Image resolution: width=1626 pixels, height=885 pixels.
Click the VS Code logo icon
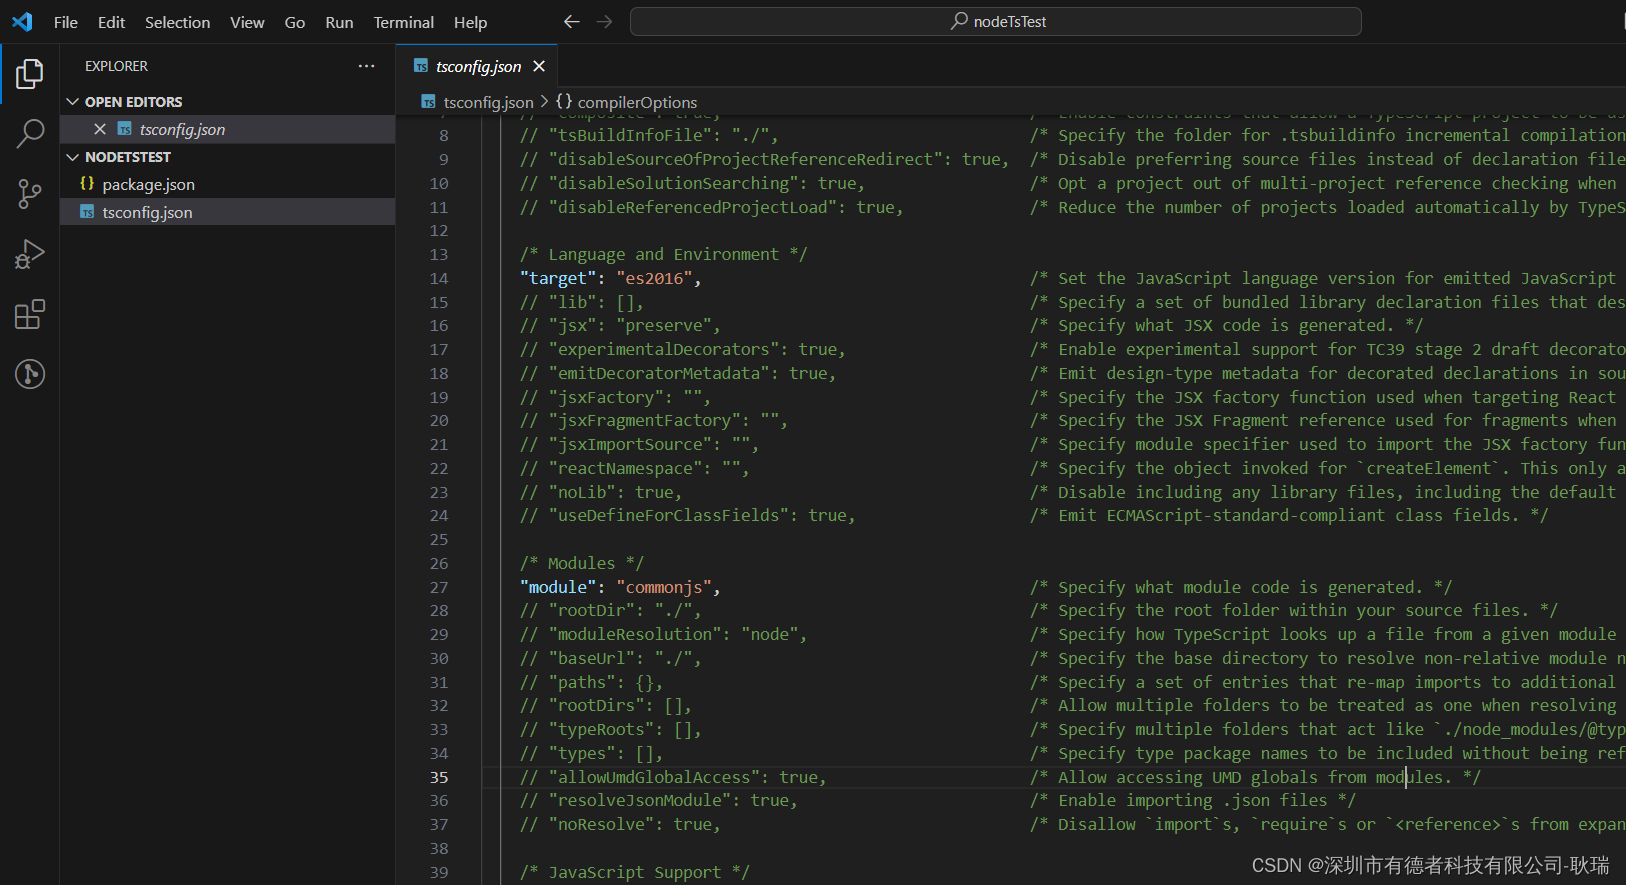[22, 22]
